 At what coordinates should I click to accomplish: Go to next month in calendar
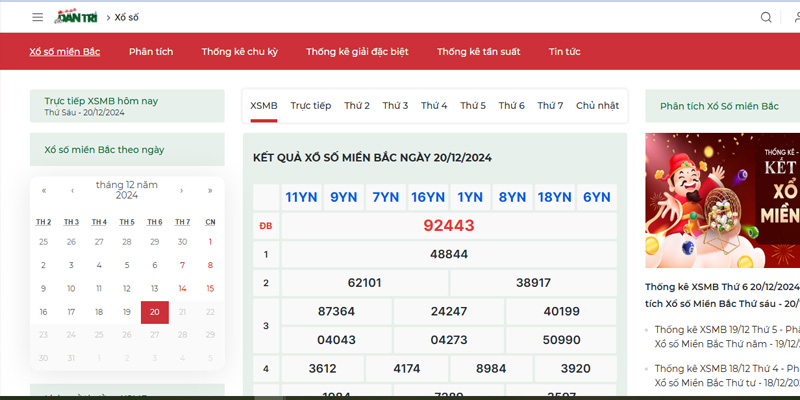pos(181,190)
